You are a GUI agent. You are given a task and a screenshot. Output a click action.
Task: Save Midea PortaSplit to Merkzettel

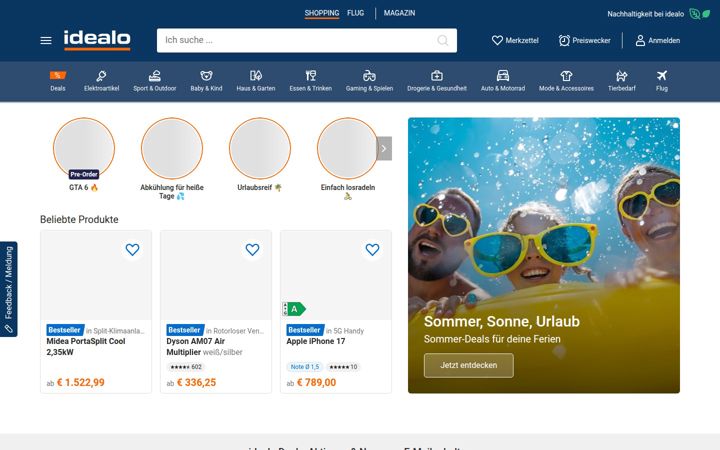point(132,249)
